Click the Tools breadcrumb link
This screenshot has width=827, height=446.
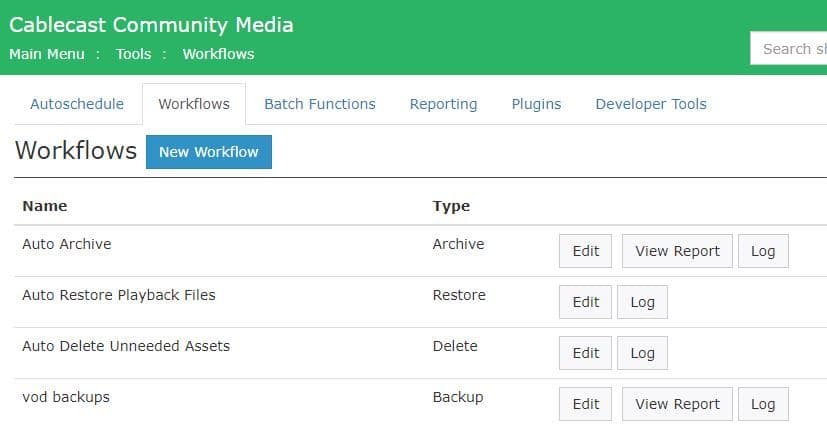133,54
